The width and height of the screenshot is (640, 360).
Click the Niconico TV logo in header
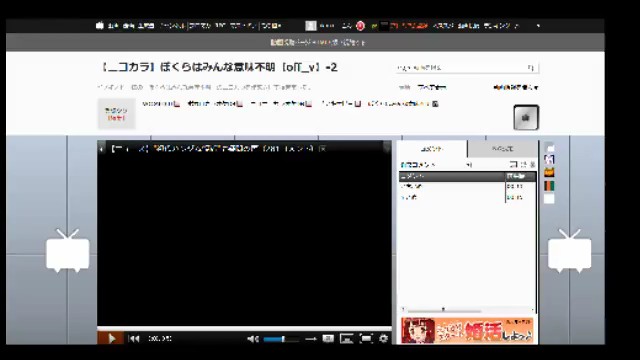(100, 26)
